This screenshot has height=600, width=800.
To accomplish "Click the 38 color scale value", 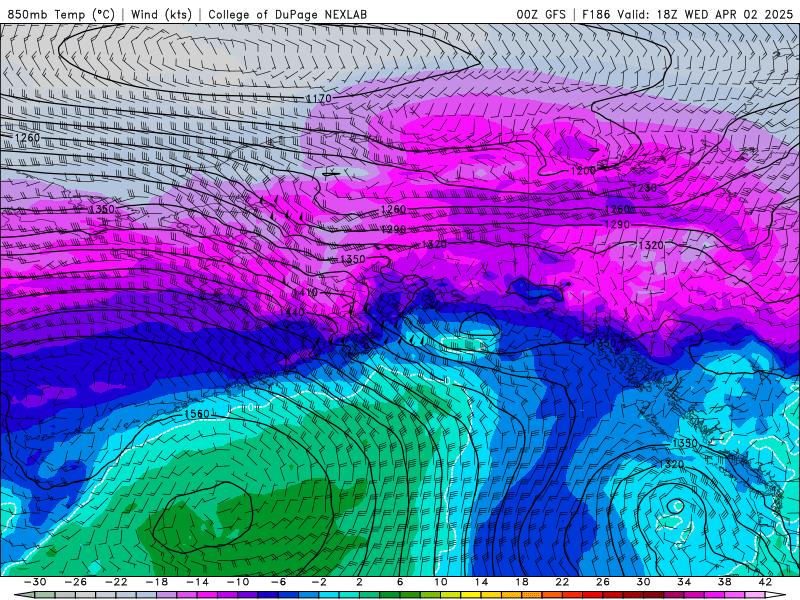I will (x=724, y=582).
